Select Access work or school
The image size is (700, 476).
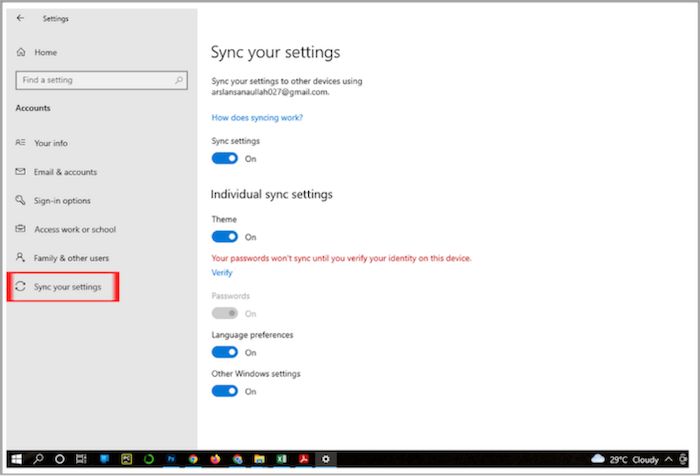pos(74,229)
